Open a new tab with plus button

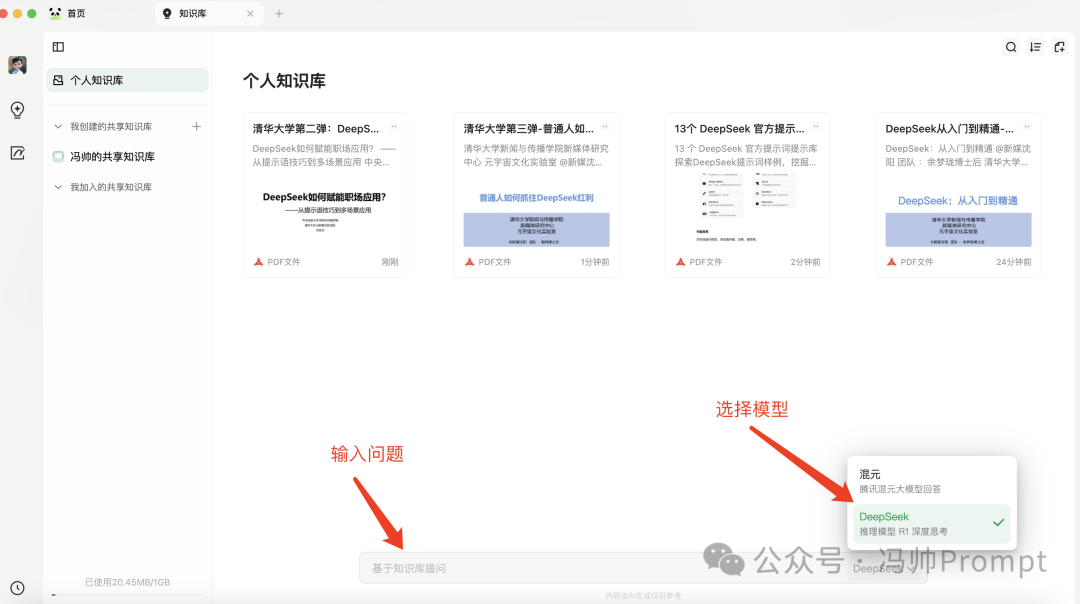click(x=279, y=14)
